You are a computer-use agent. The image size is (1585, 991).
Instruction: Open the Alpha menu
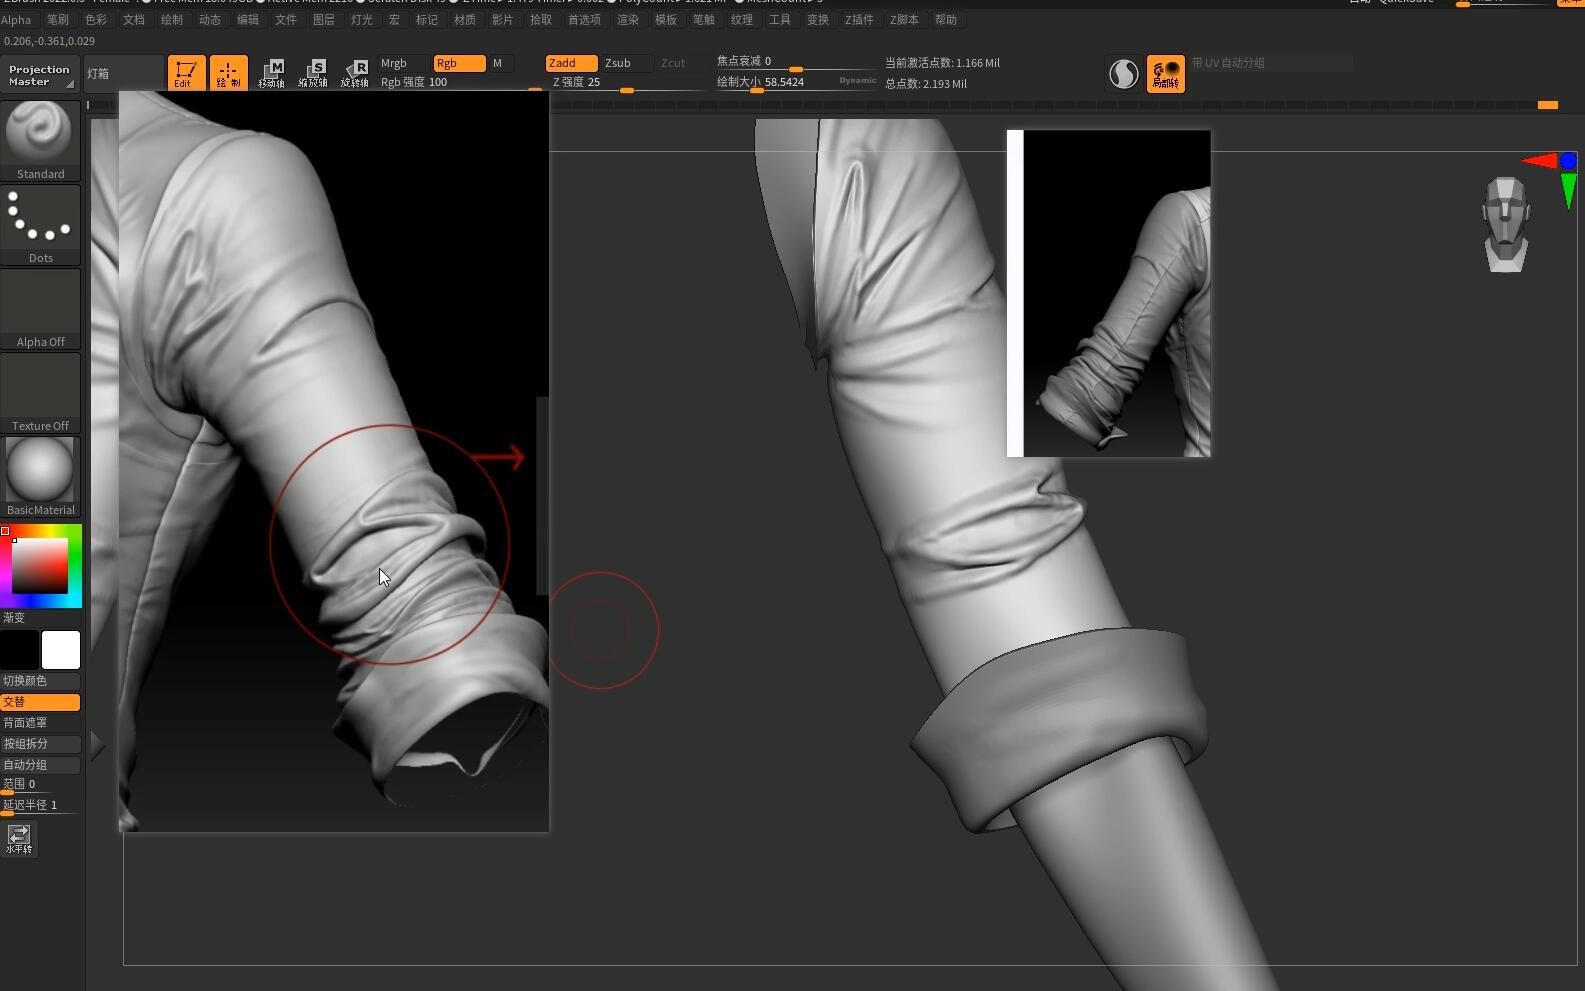coord(16,19)
